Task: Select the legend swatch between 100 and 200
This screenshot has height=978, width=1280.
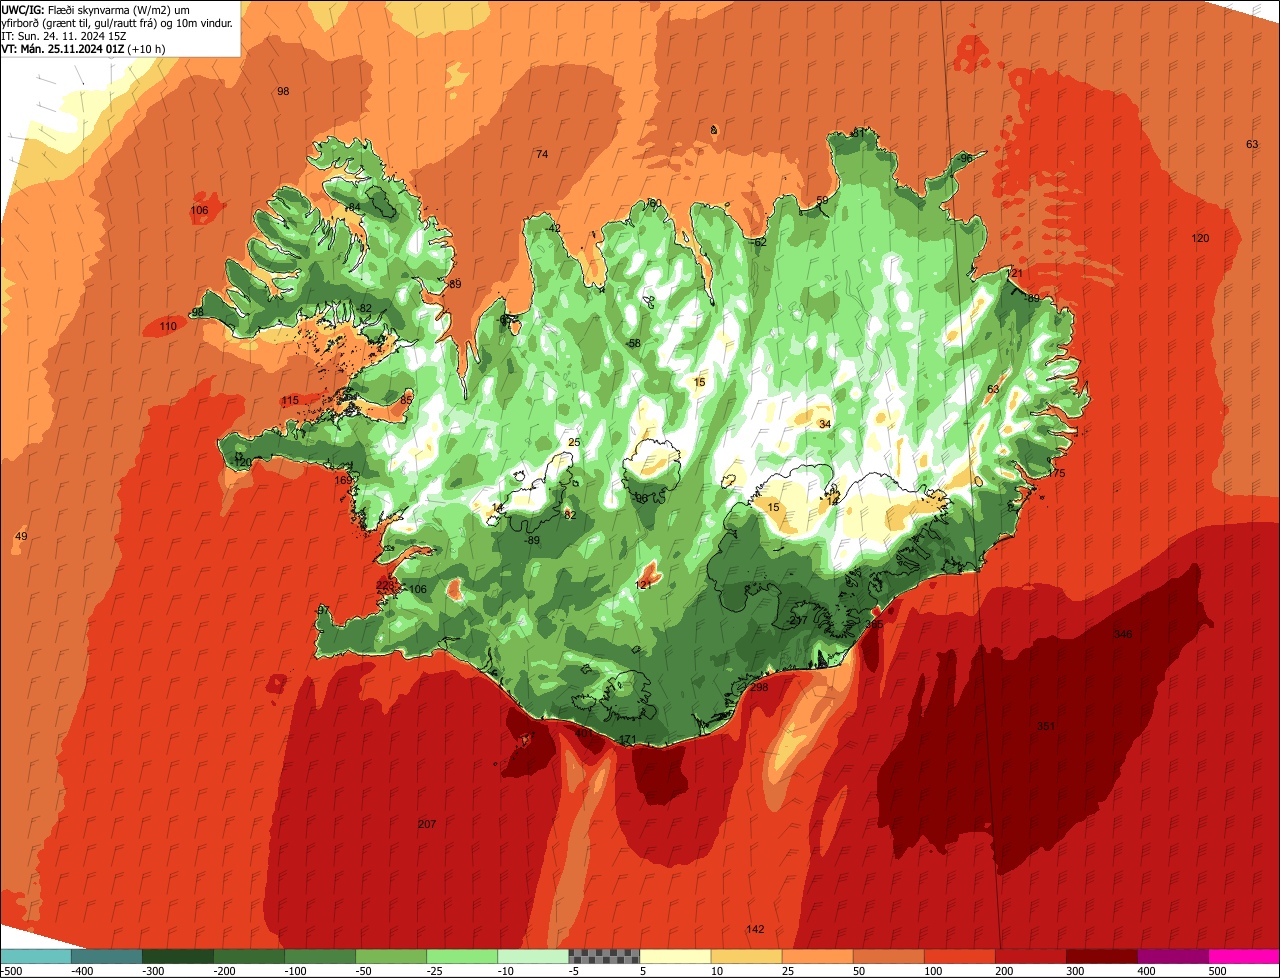Action: click(x=959, y=956)
